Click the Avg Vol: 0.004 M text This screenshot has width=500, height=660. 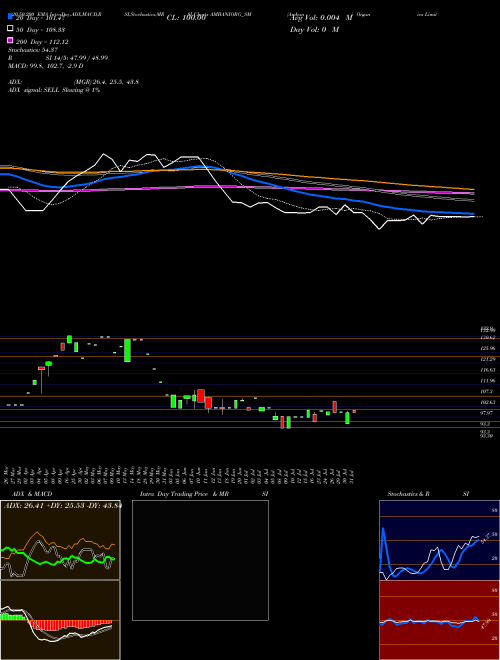click(x=320, y=18)
